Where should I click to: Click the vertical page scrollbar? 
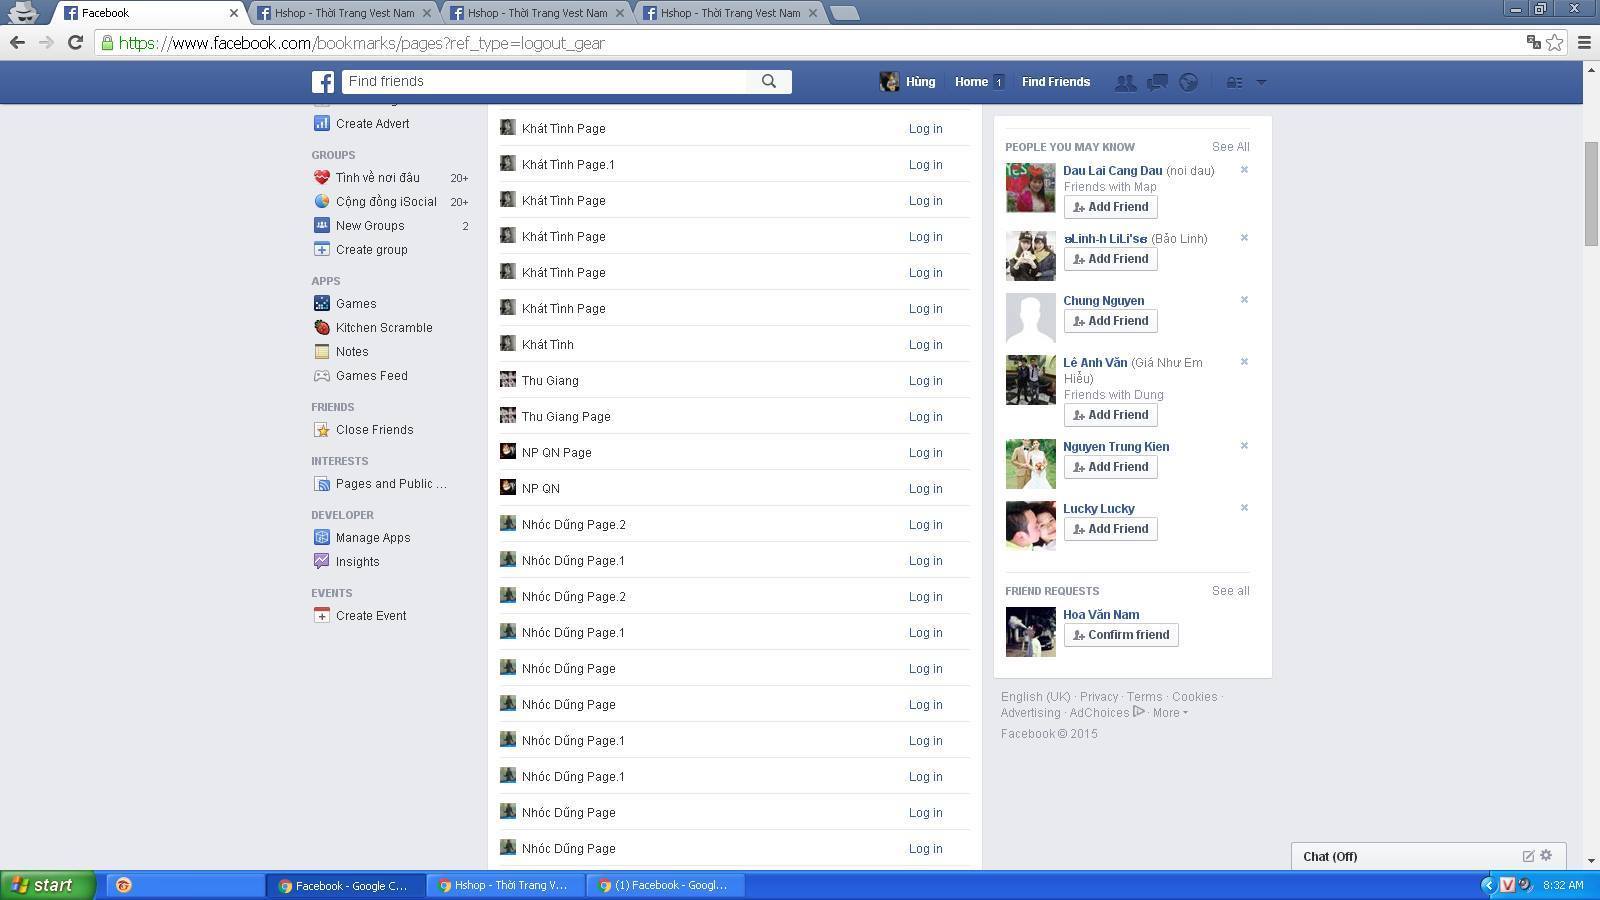(x=1591, y=195)
